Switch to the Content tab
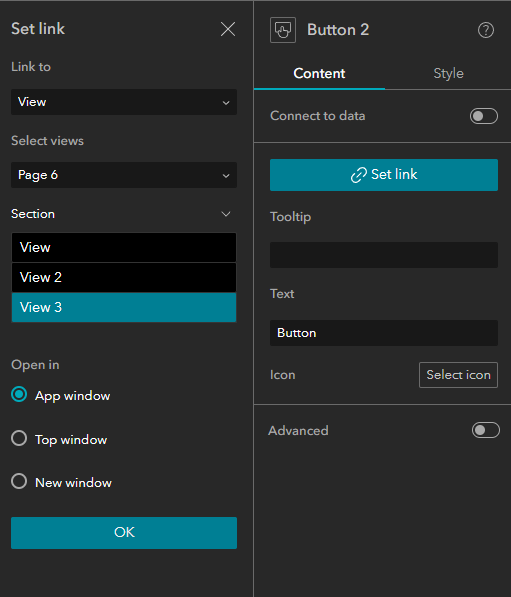This screenshot has width=511, height=597. click(319, 73)
